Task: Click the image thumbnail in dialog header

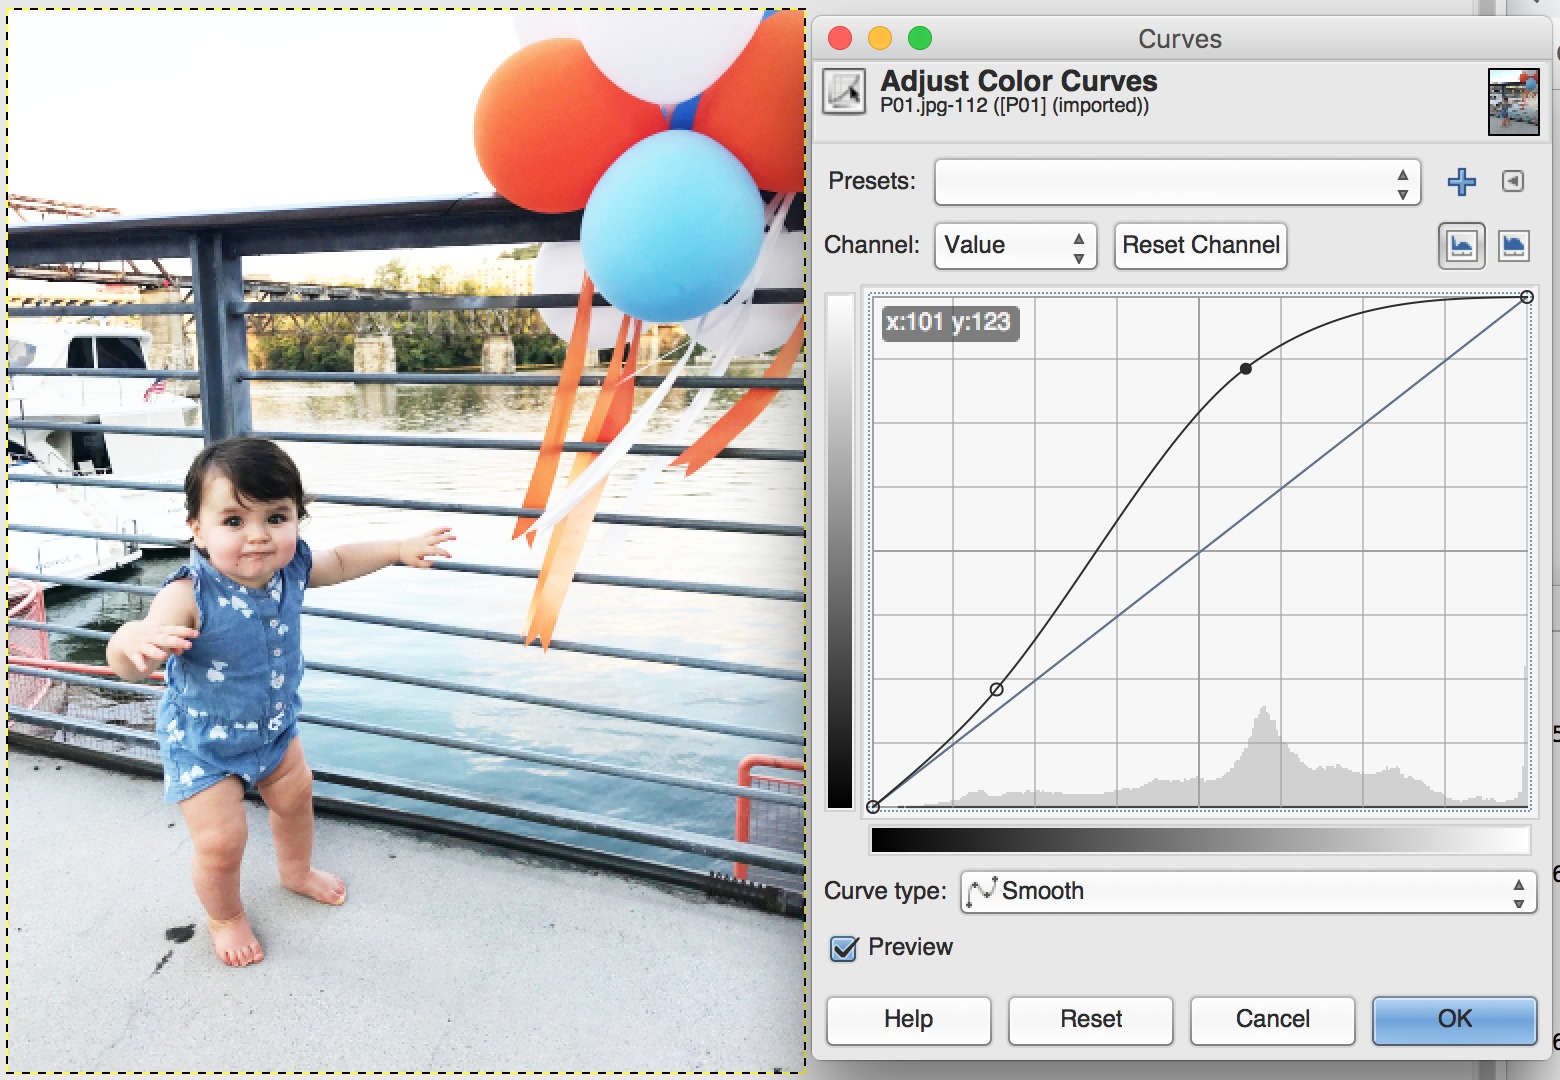Action: pos(1513,102)
